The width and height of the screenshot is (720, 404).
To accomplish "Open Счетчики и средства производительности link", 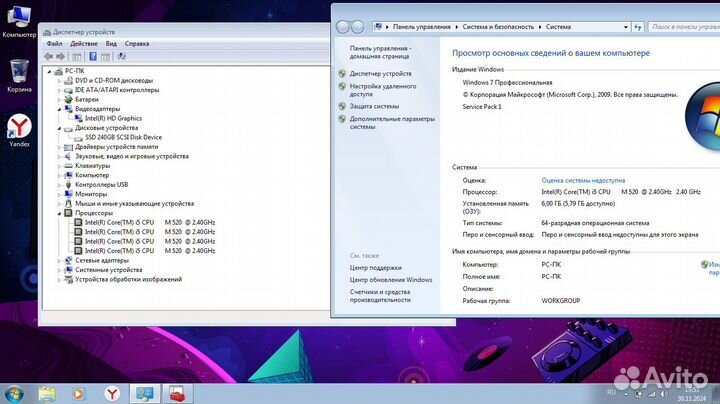I will (380, 296).
